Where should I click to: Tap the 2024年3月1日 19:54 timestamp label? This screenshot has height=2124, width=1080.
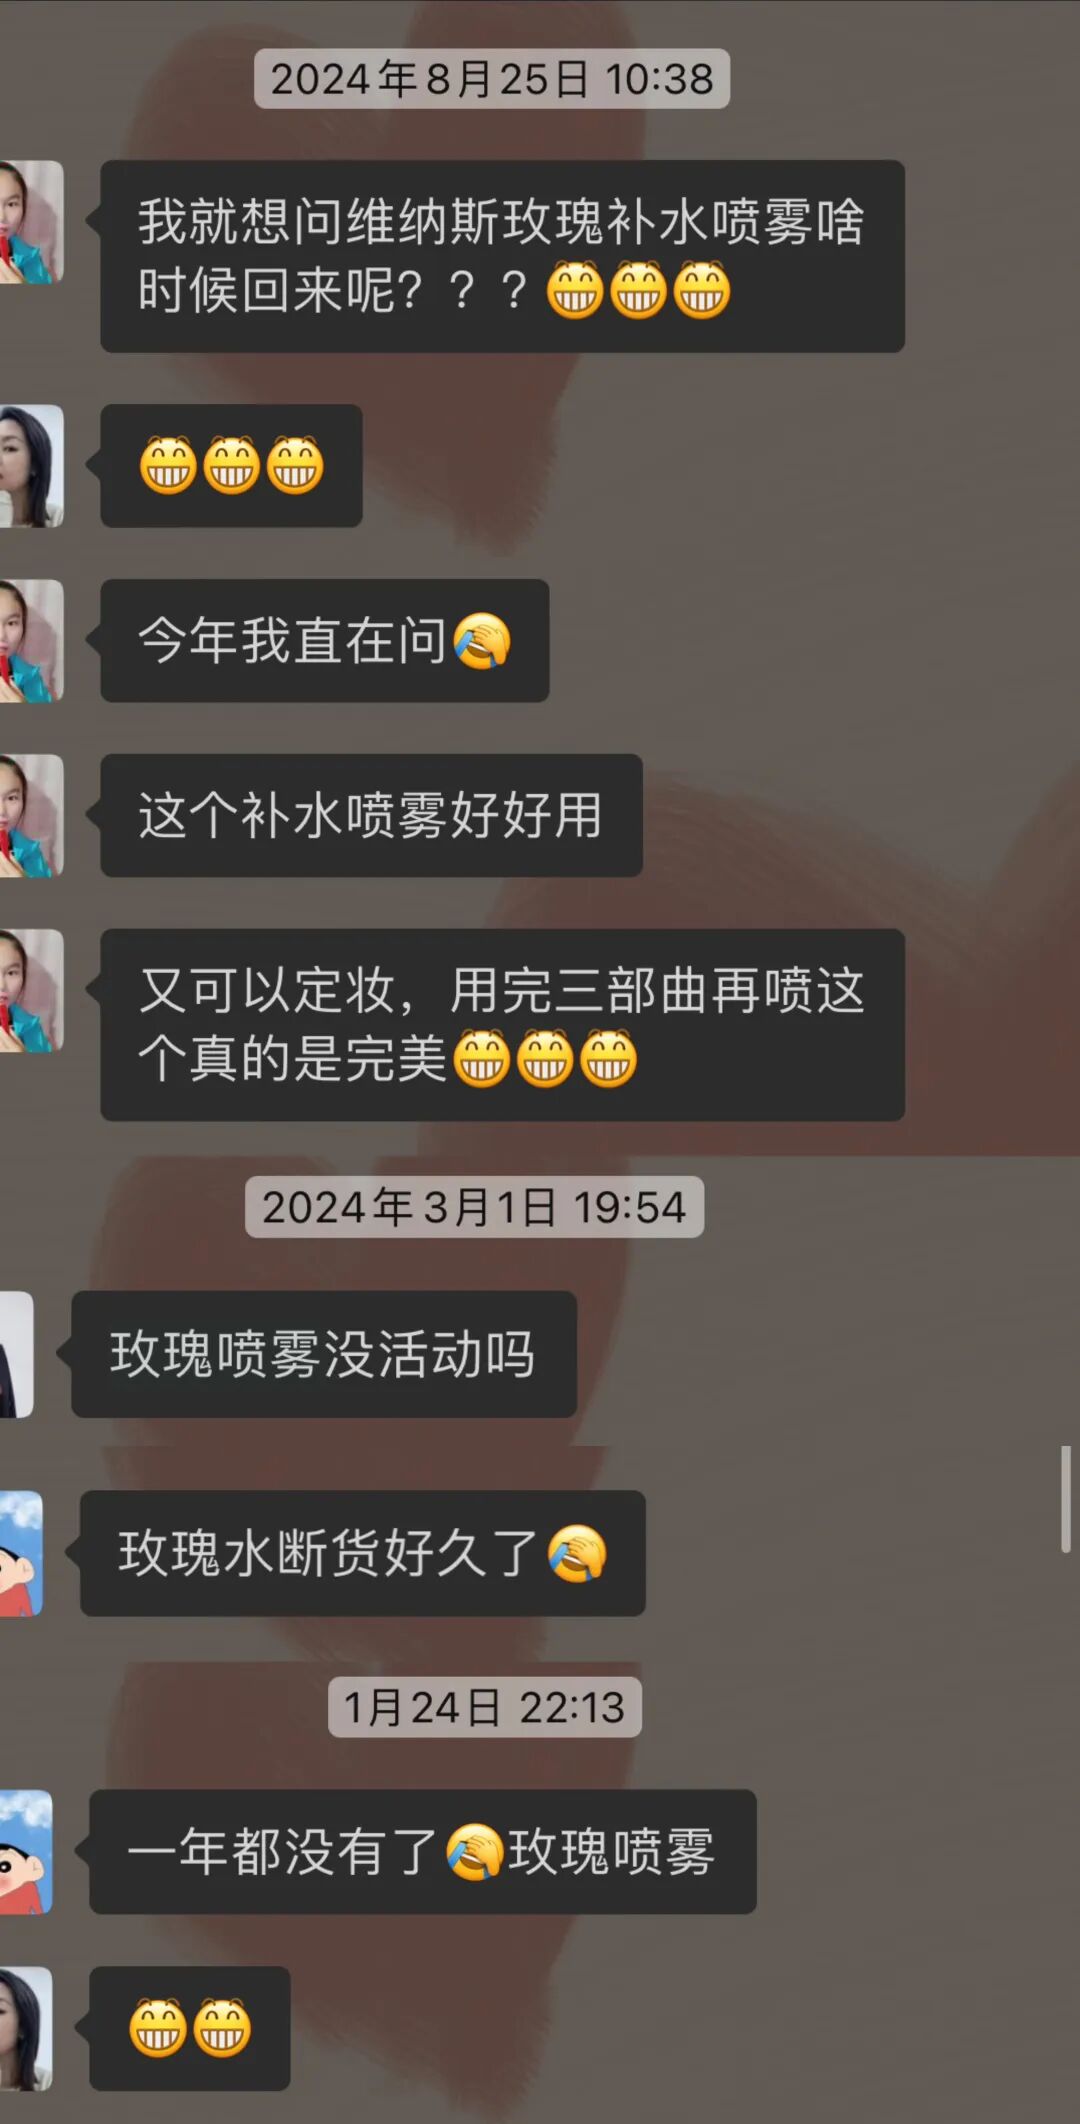tap(475, 1207)
